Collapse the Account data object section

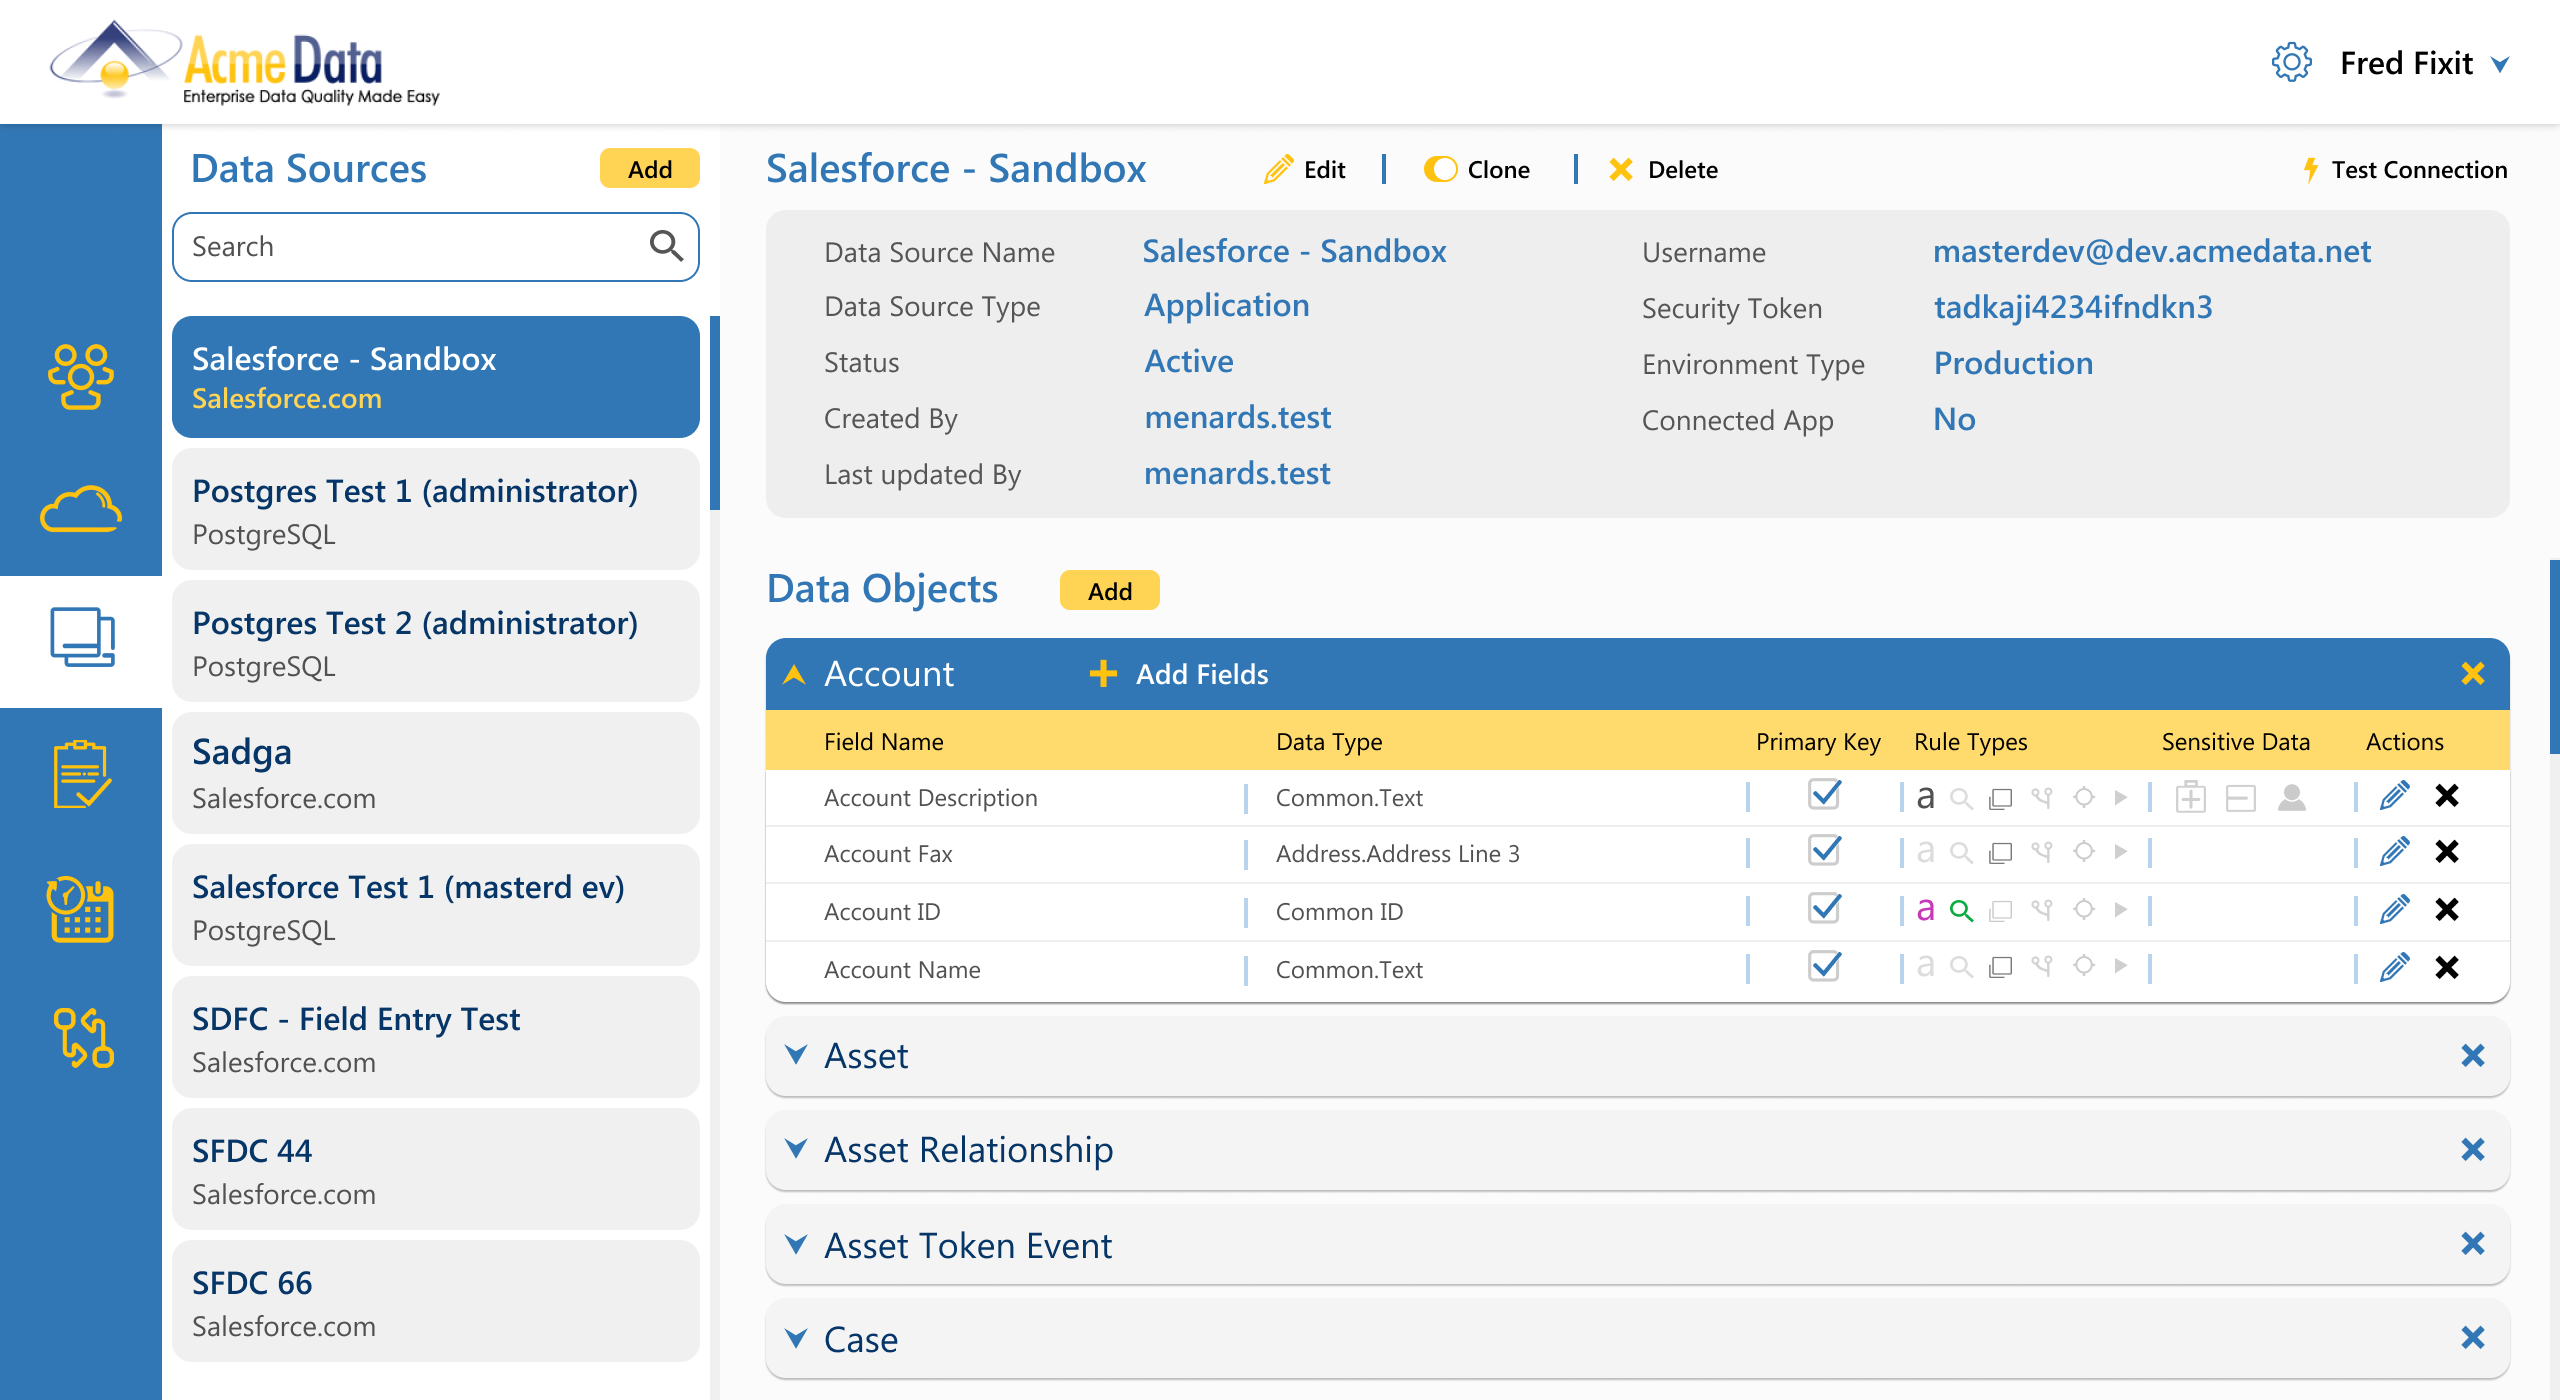tap(795, 675)
